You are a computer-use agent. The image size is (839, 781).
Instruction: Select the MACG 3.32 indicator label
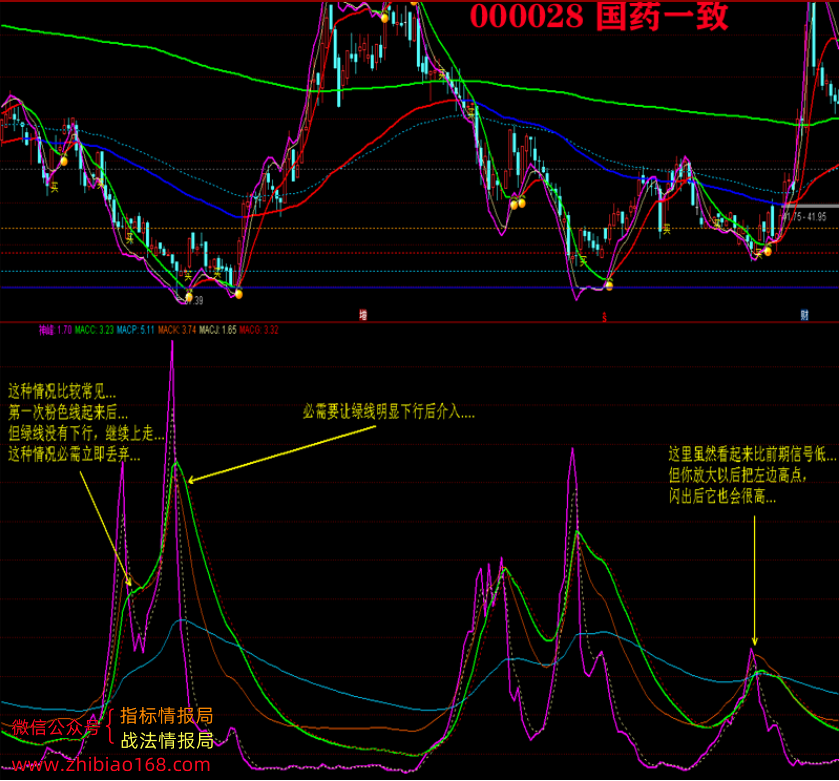[259, 330]
